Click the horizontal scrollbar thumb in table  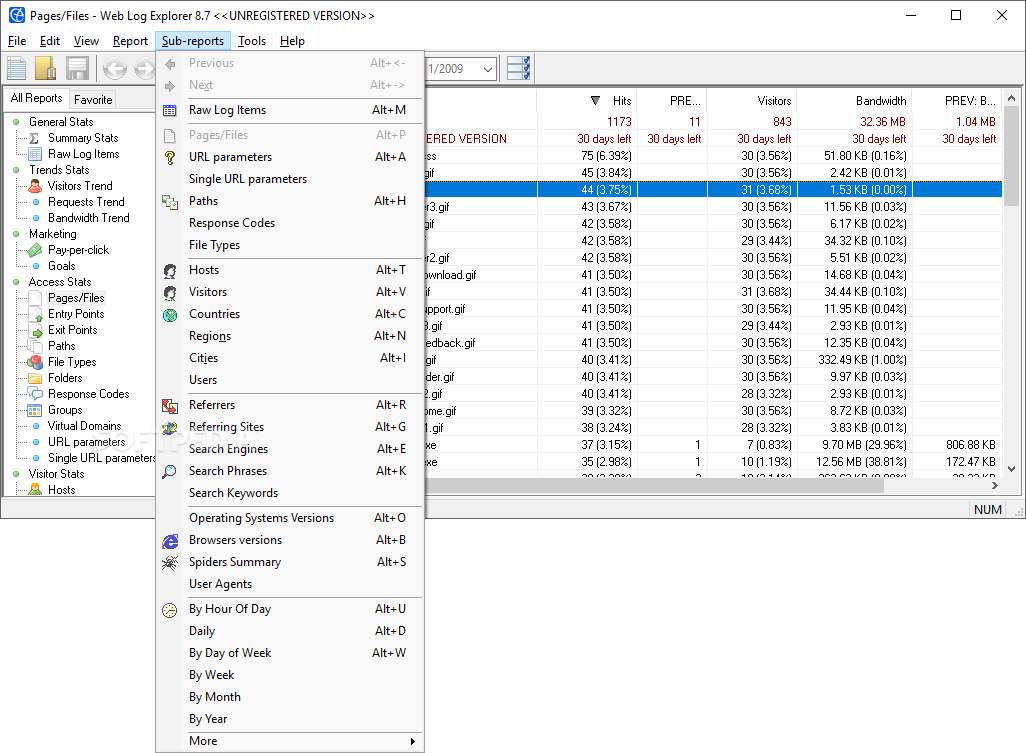coord(654,485)
